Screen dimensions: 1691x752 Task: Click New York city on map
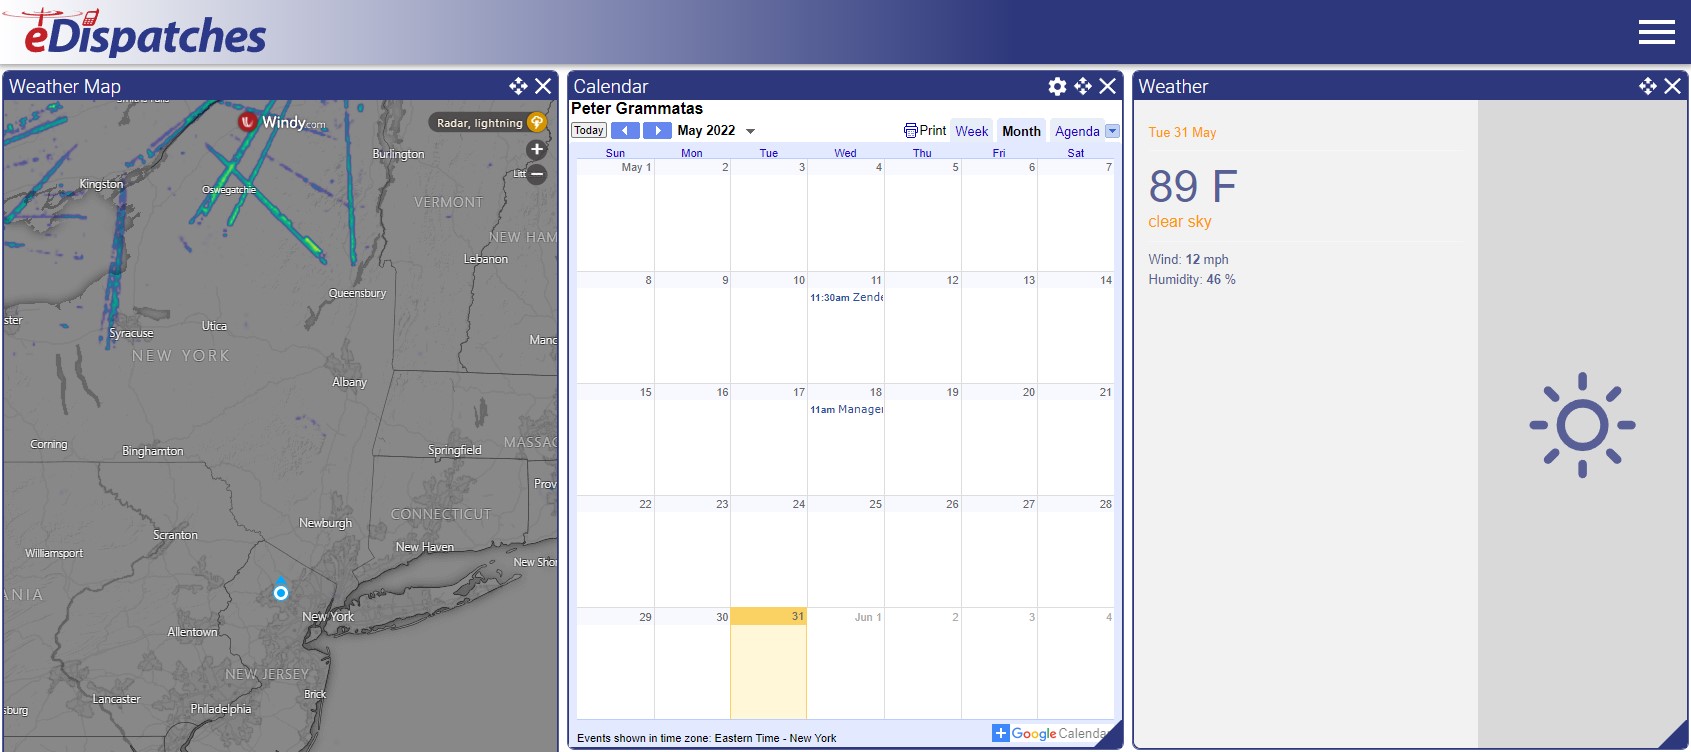pyautogui.click(x=328, y=616)
